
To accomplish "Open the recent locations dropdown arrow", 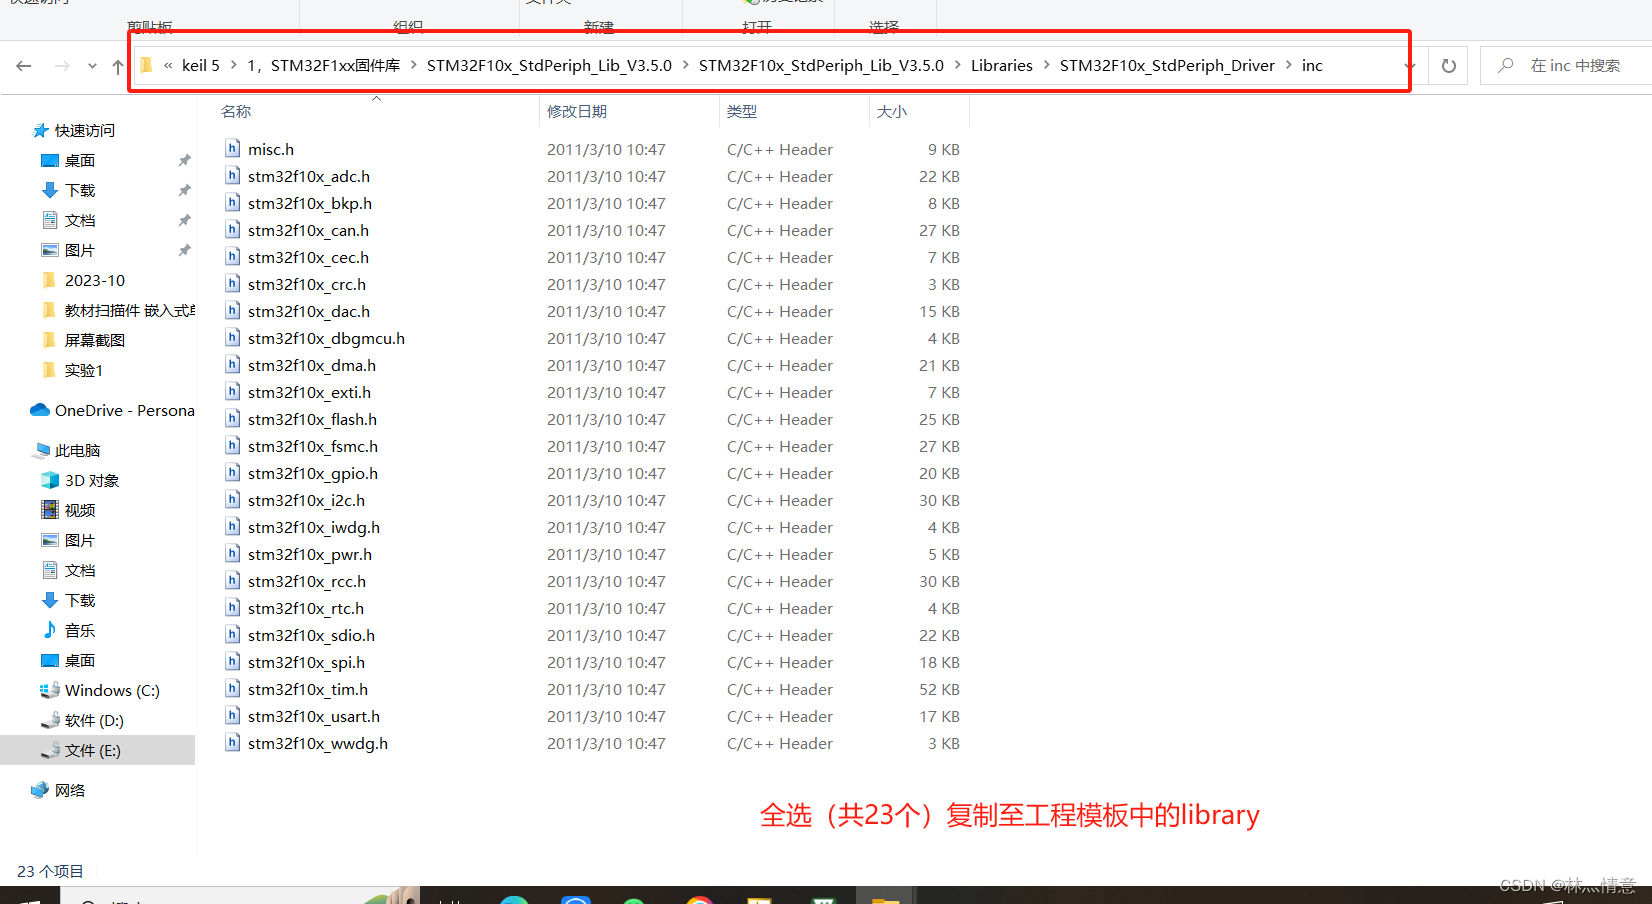I will click(x=92, y=66).
